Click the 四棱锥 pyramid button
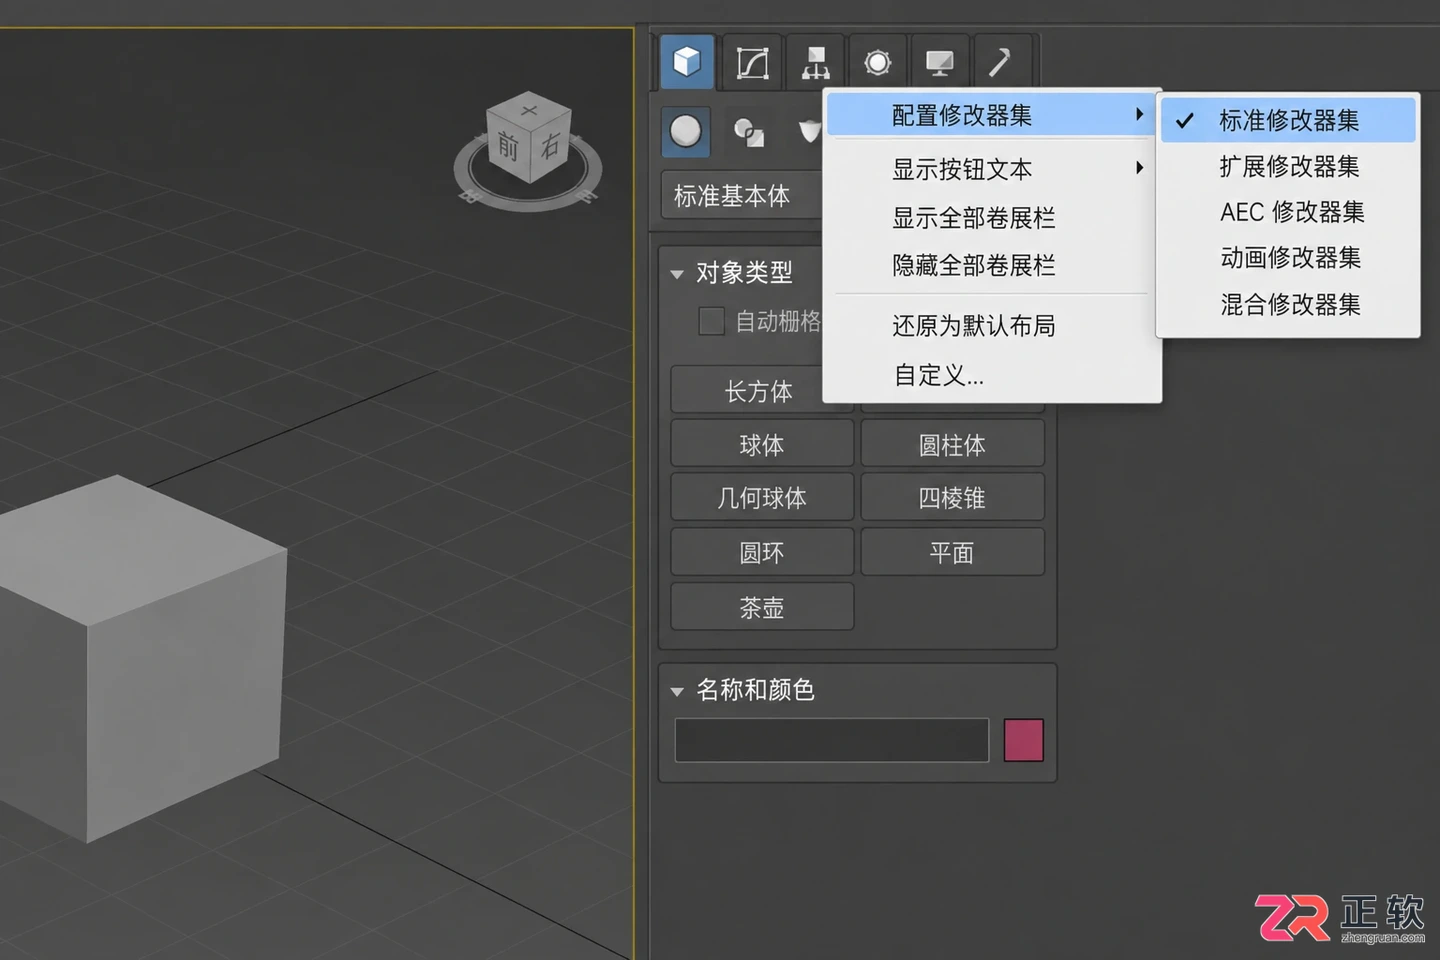The height and width of the screenshot is (960, 1440). point(952,497)
